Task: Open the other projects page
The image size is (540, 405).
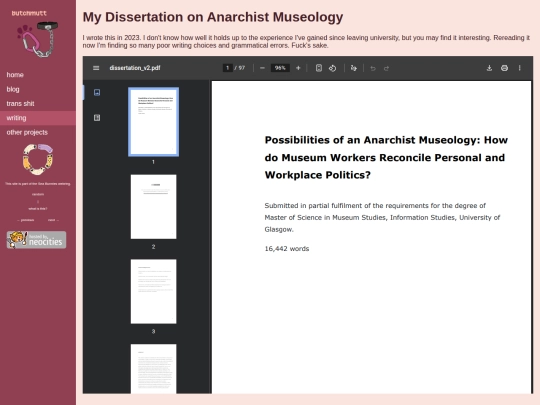Action: (27, 132)
